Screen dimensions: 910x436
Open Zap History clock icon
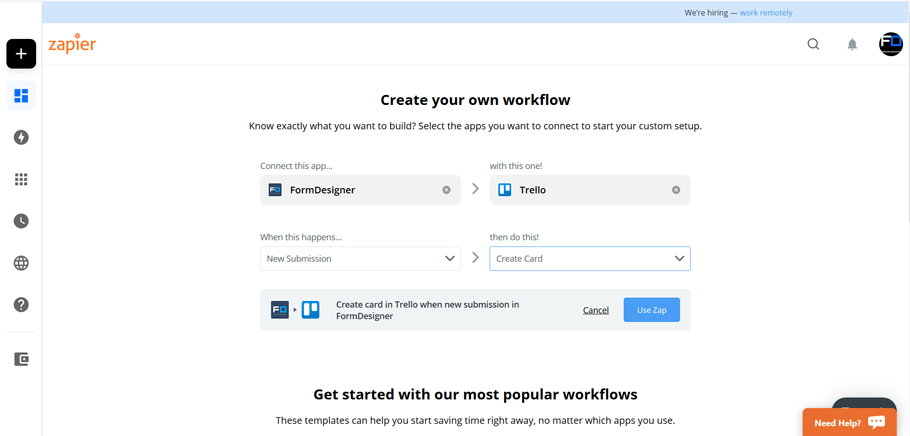(x=21, y=221)
